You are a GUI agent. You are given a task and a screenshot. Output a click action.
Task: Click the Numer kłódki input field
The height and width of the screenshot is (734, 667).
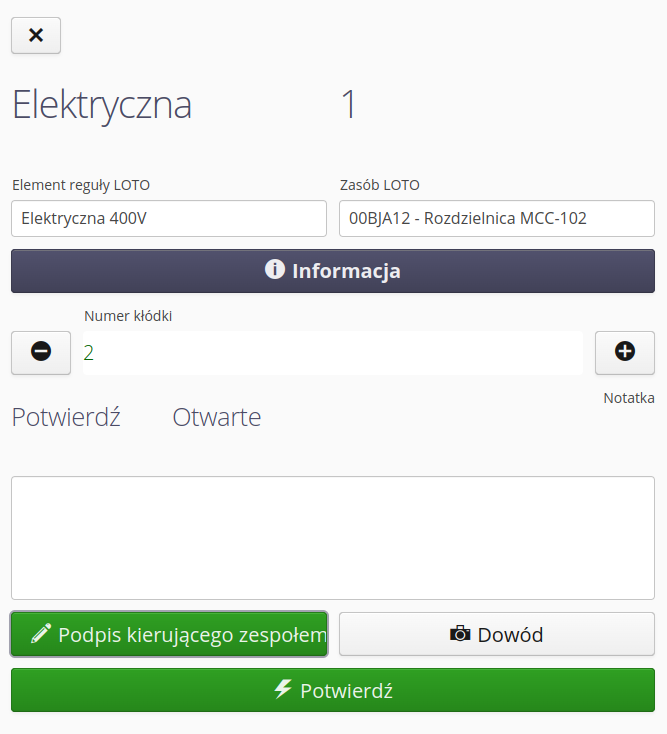[330, 353]
